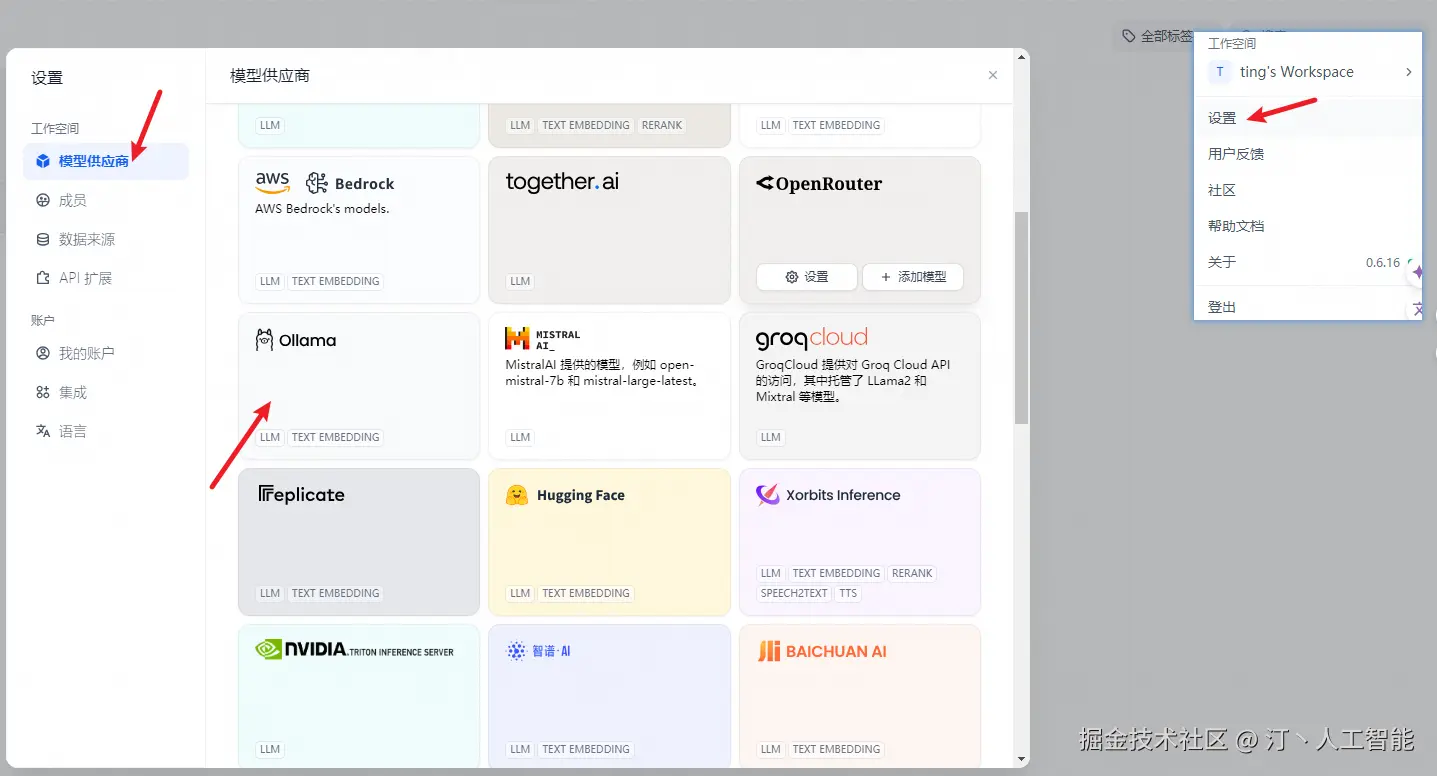The image size is (1437, 776).
Task: Open the 全部标签 tag filter
Action: [x=1157, y=36]
